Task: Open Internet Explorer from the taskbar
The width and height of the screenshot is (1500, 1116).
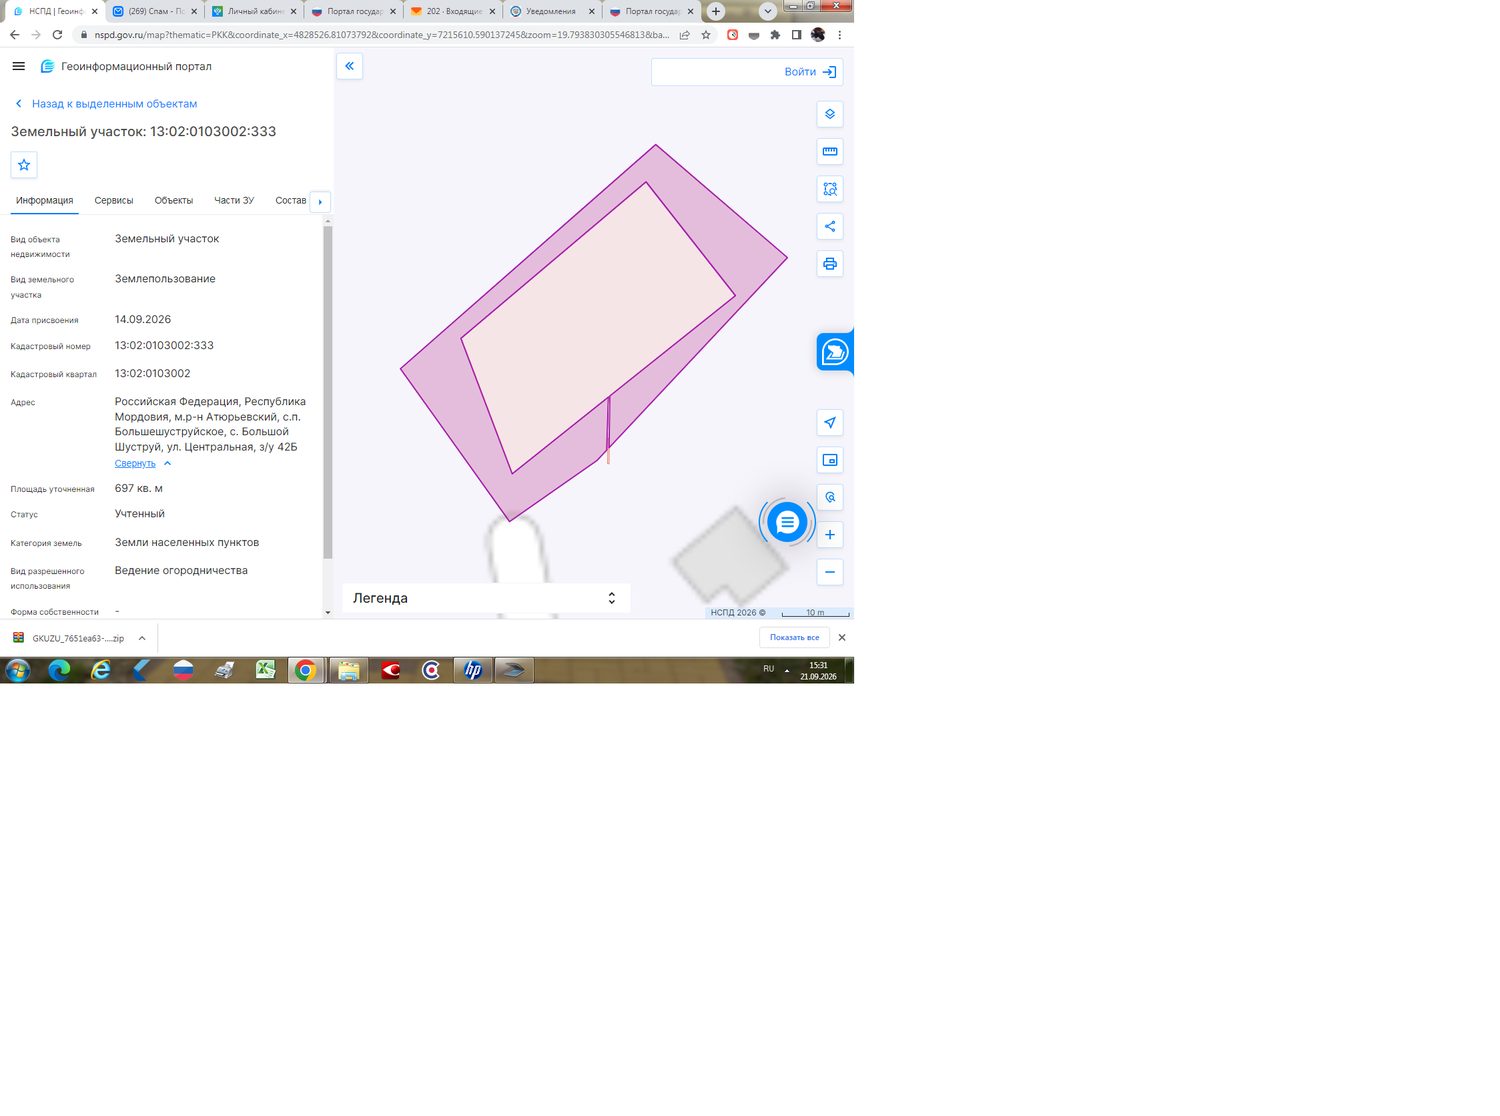Action: (101, 670)
